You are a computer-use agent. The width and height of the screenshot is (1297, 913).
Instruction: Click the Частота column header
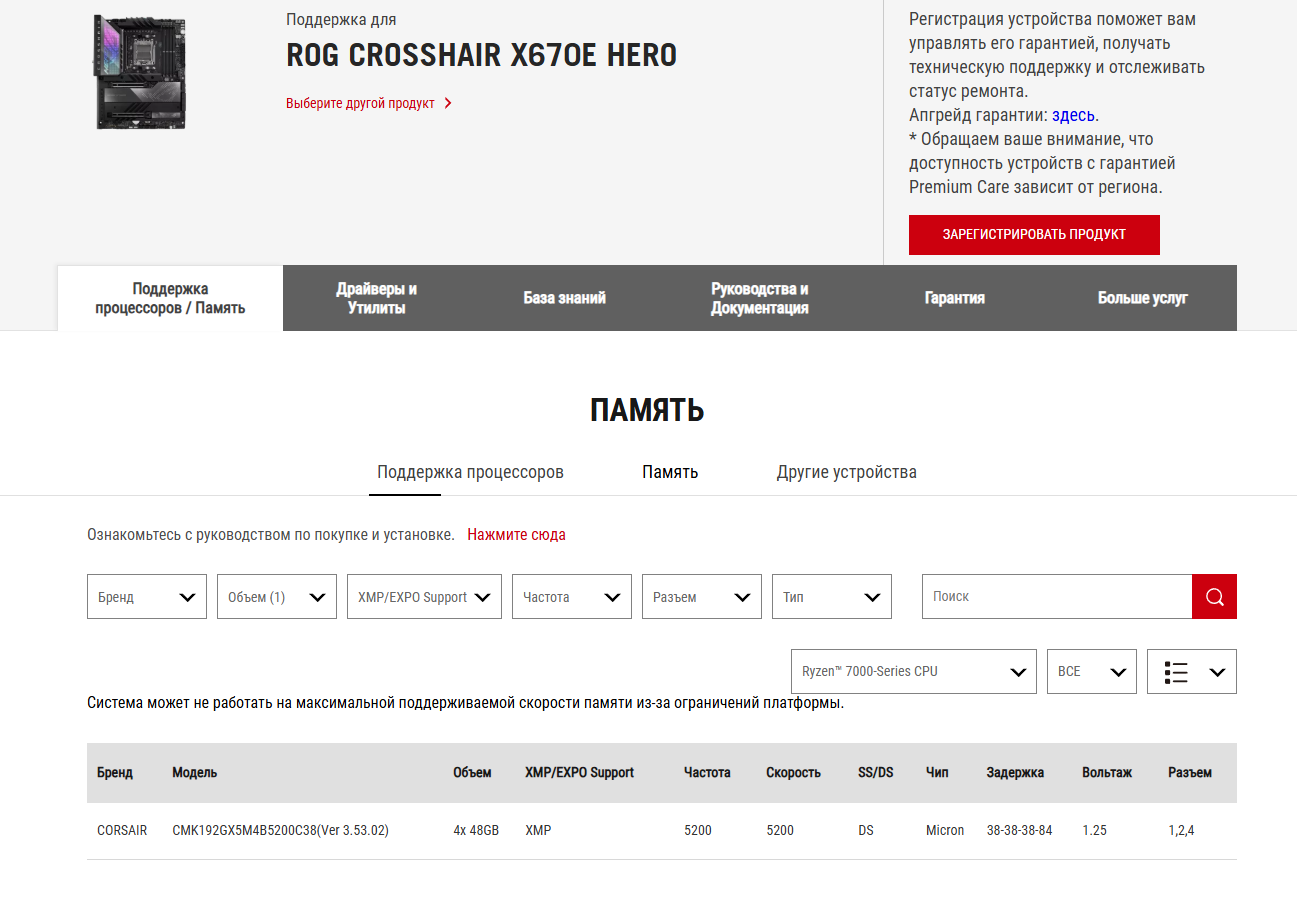[707, 773]
